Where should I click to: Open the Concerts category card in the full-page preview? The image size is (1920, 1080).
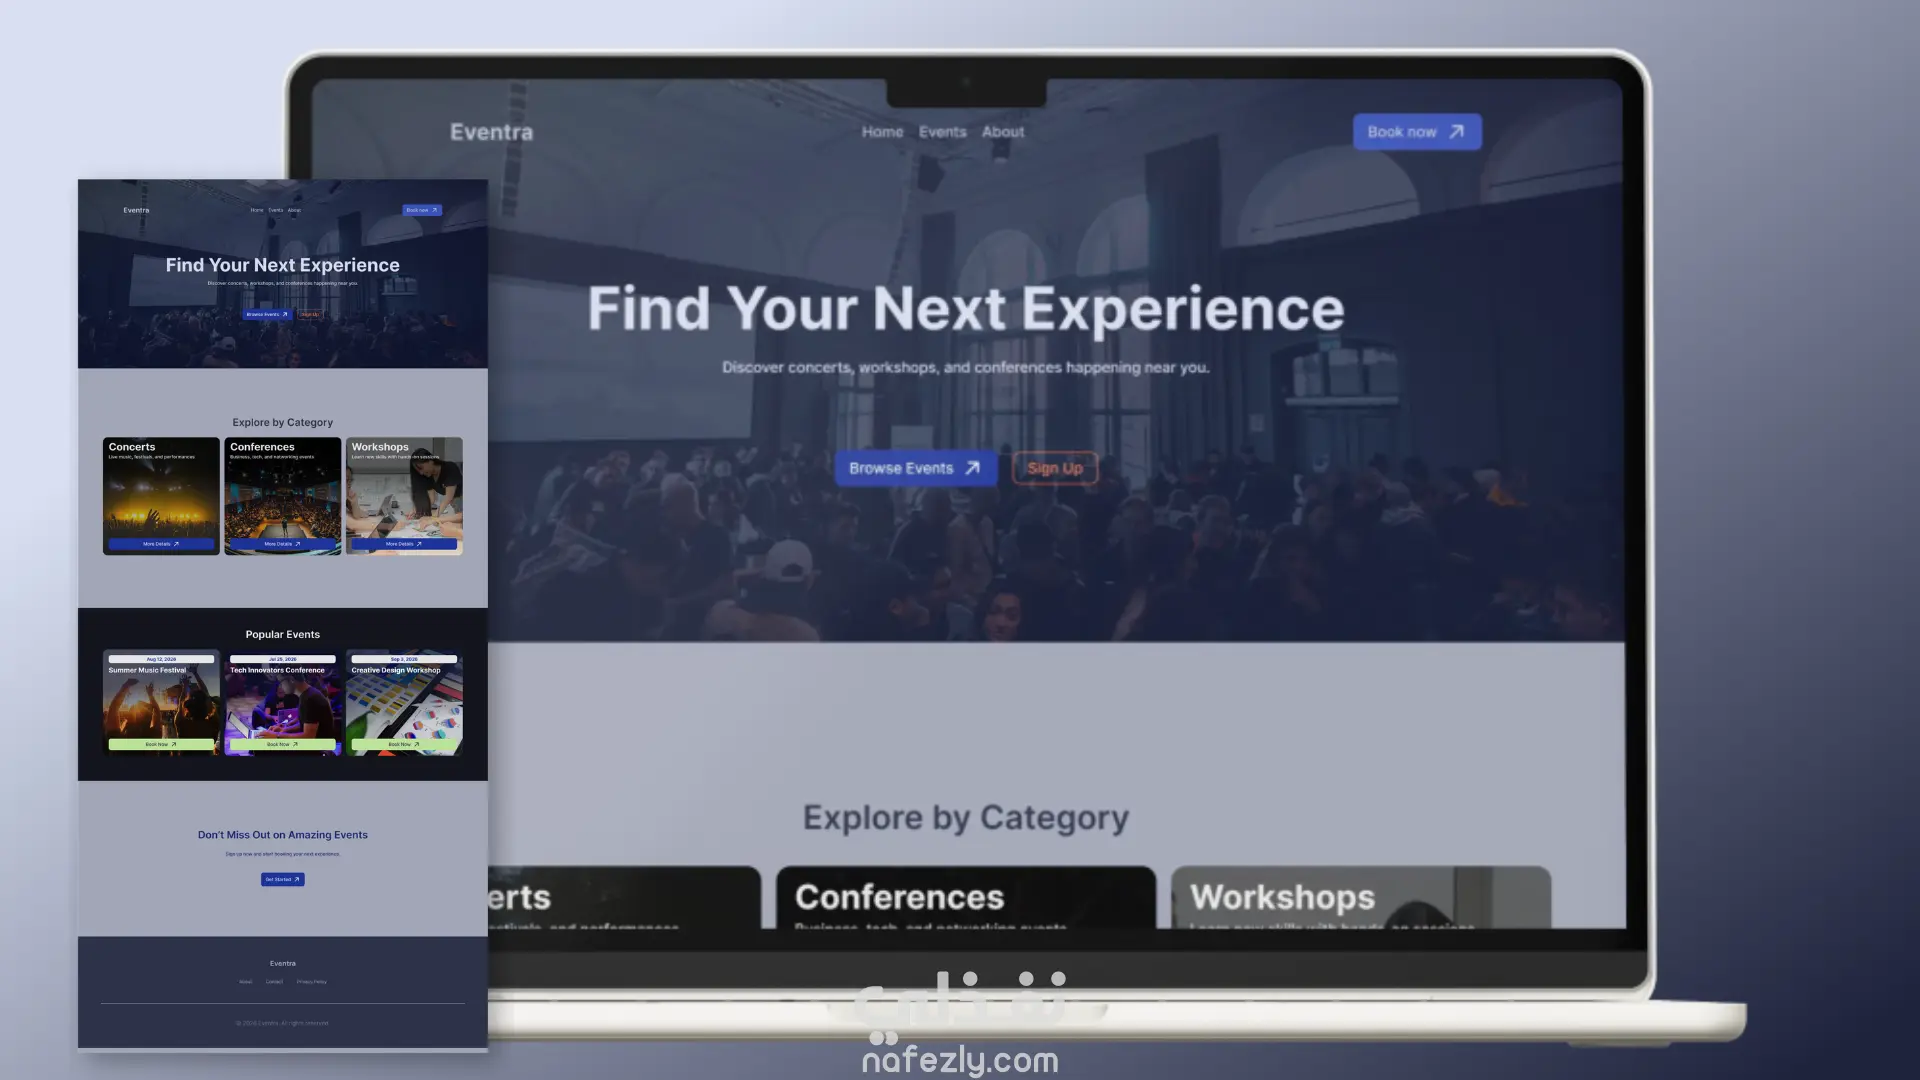pos(161,496)
